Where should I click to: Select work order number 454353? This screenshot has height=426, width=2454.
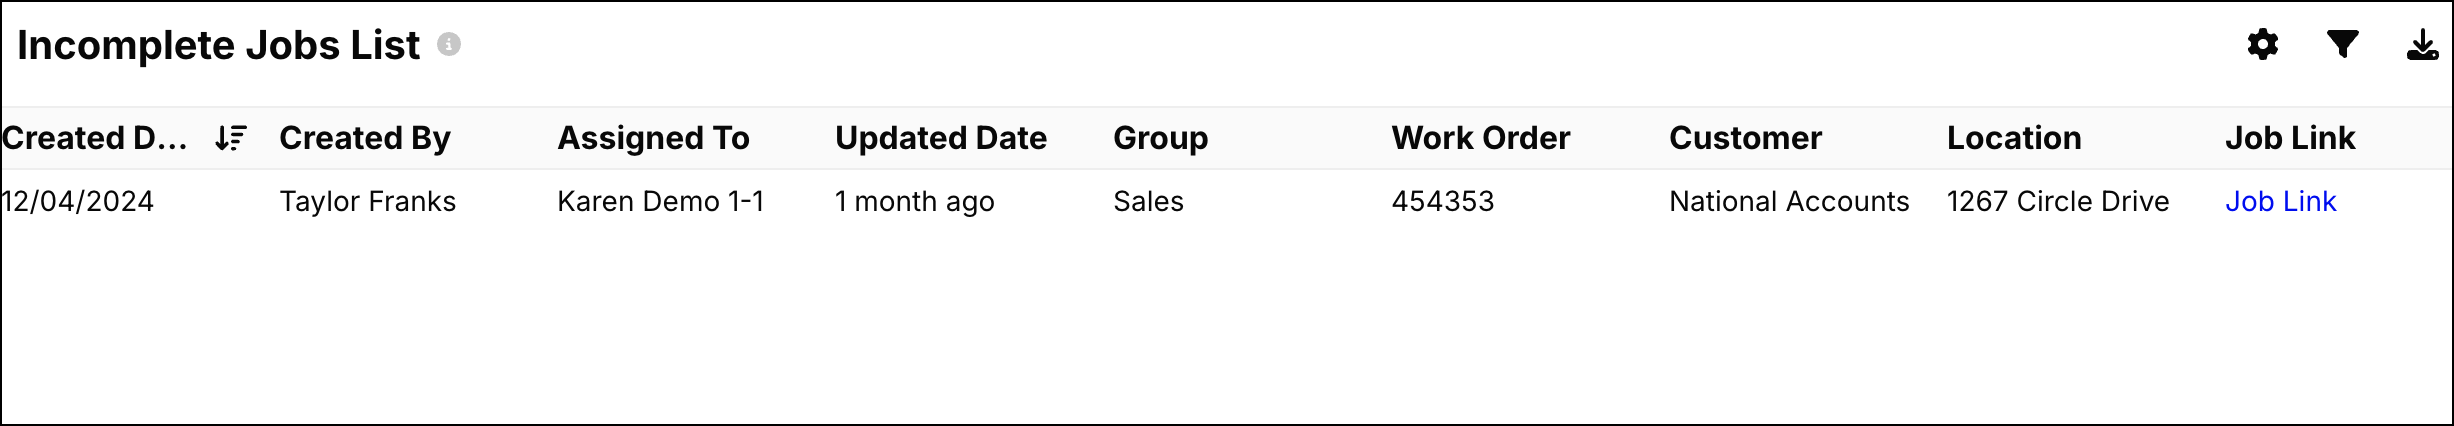click(x=1442, y=202)
